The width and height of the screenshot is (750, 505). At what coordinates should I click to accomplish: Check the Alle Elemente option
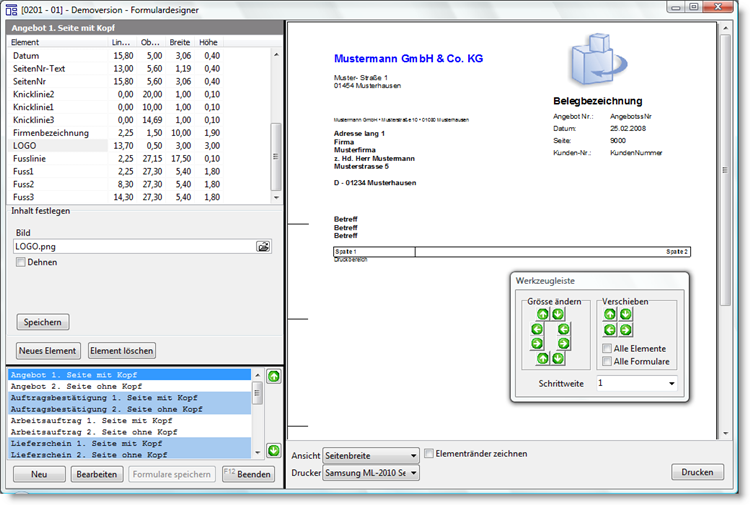click(x=605, y=348)
